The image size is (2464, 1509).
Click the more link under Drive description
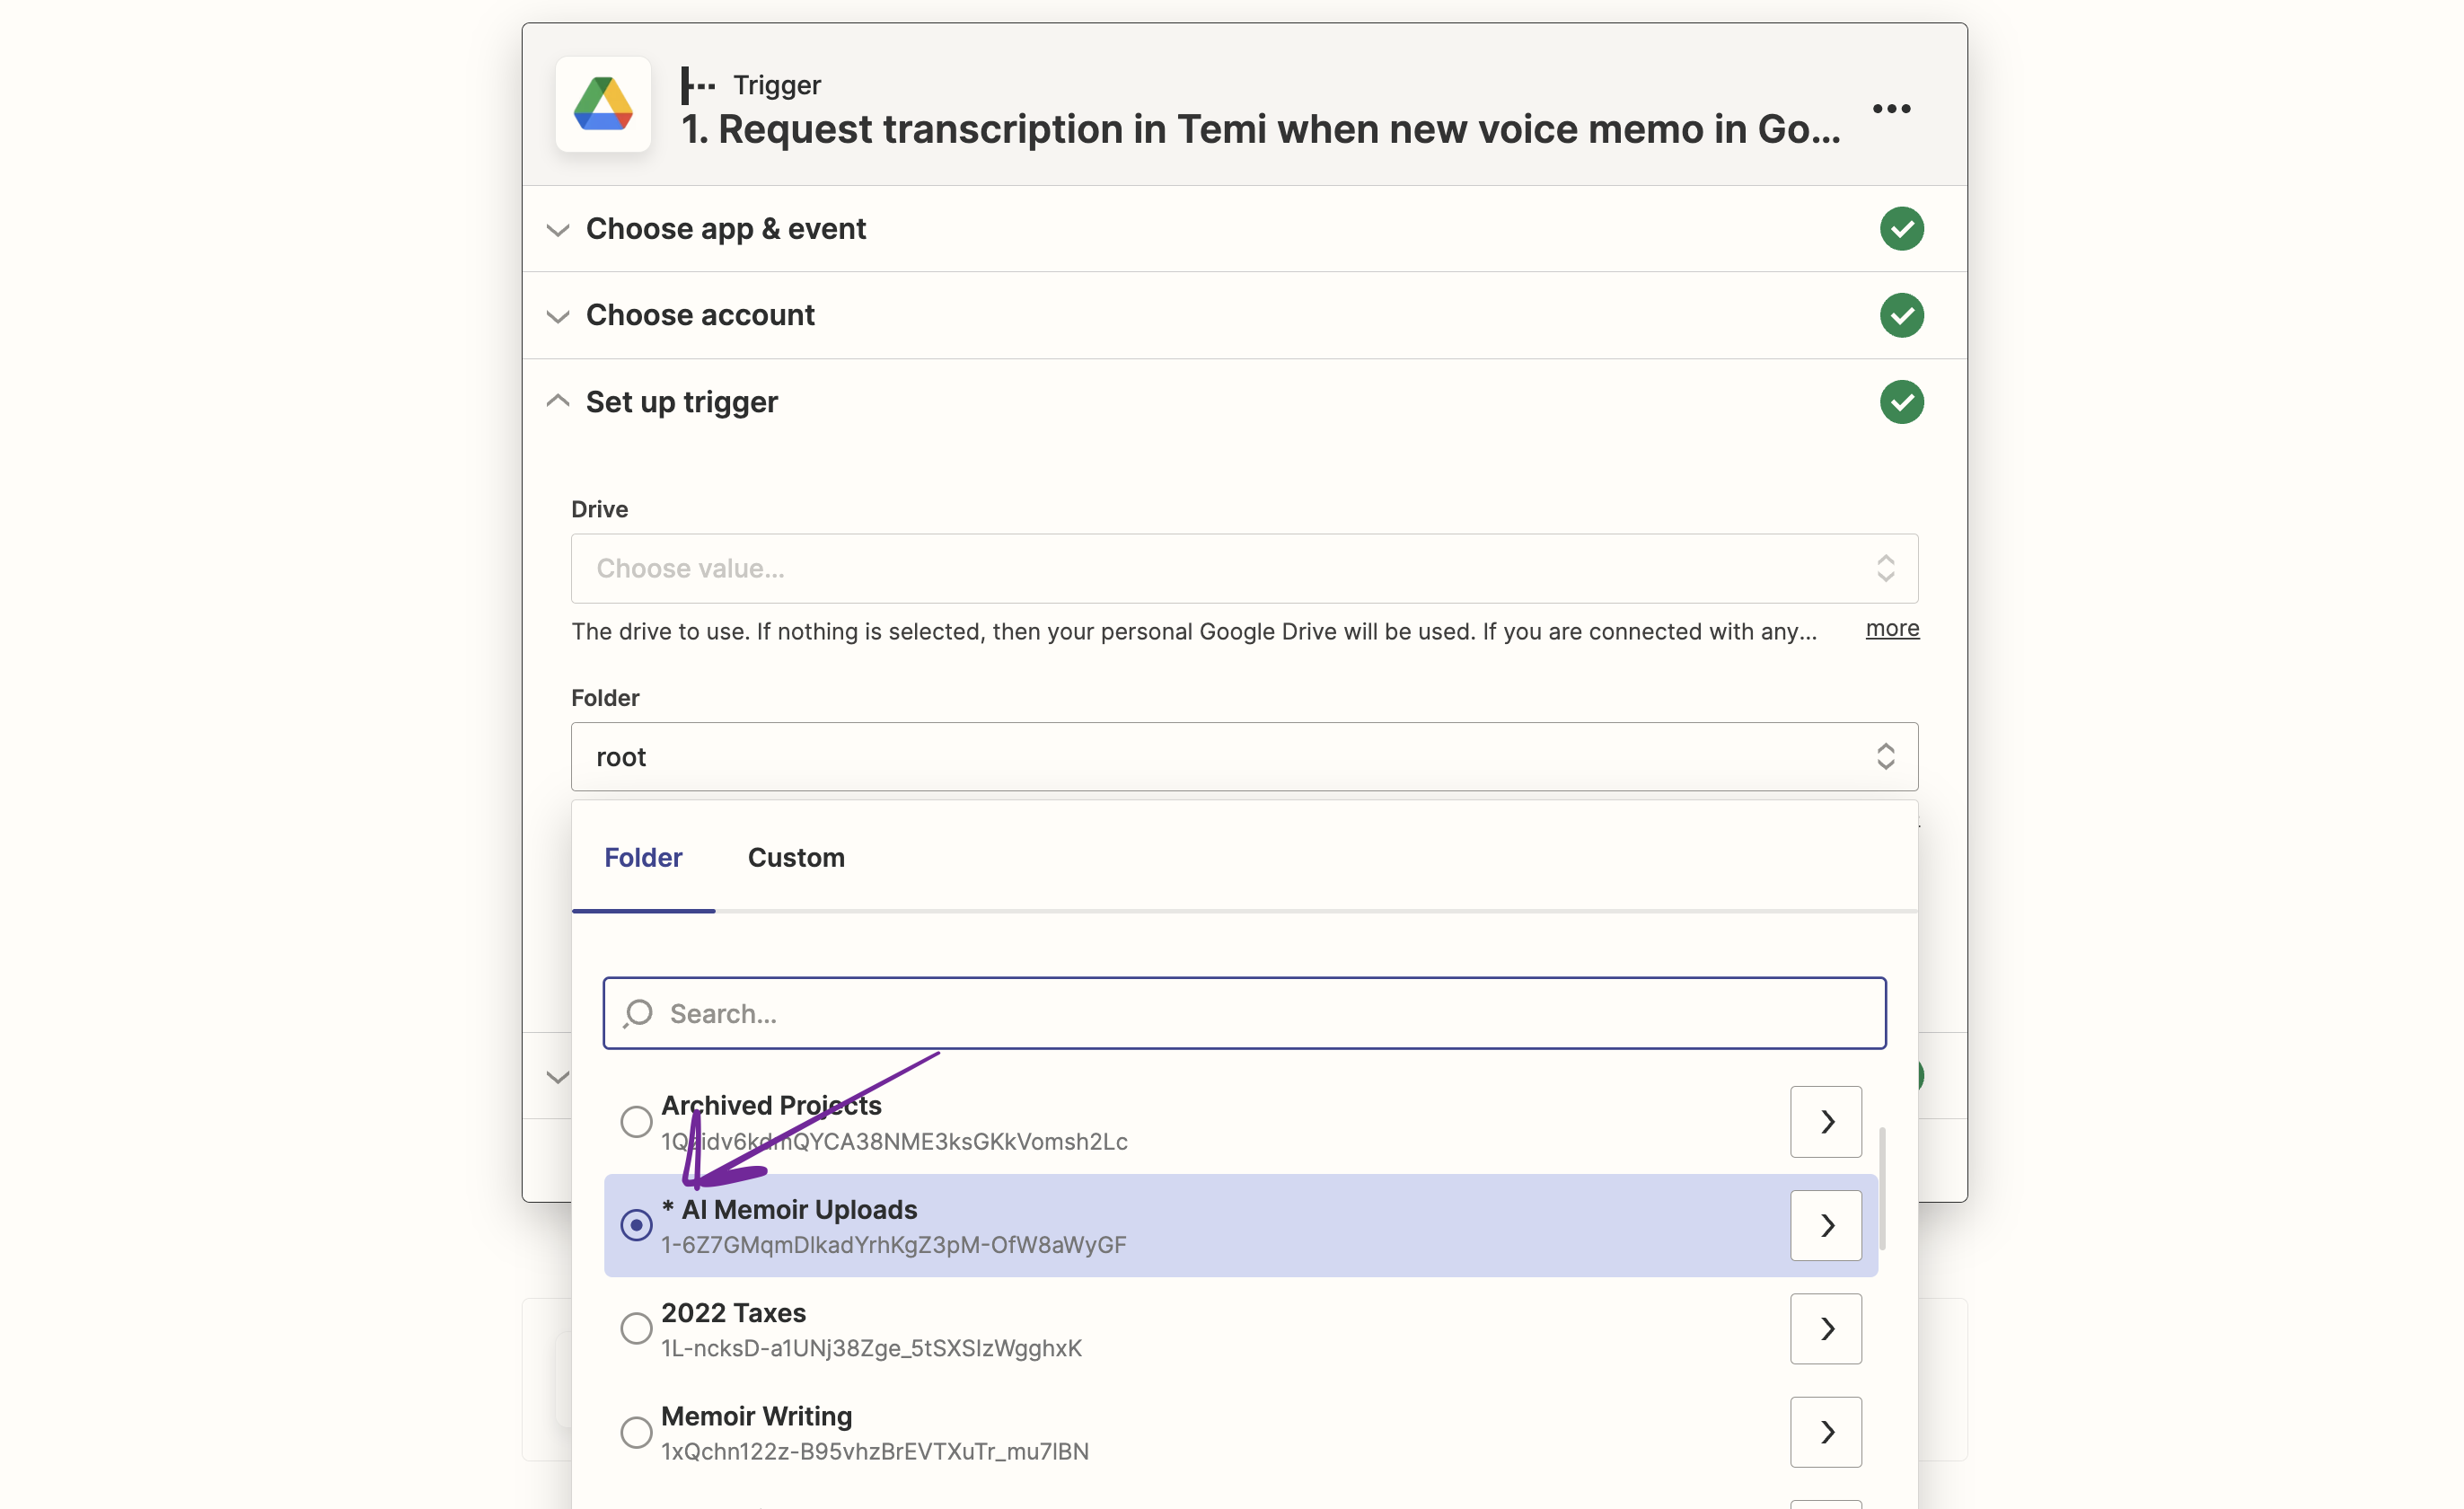coord(1892,628)
